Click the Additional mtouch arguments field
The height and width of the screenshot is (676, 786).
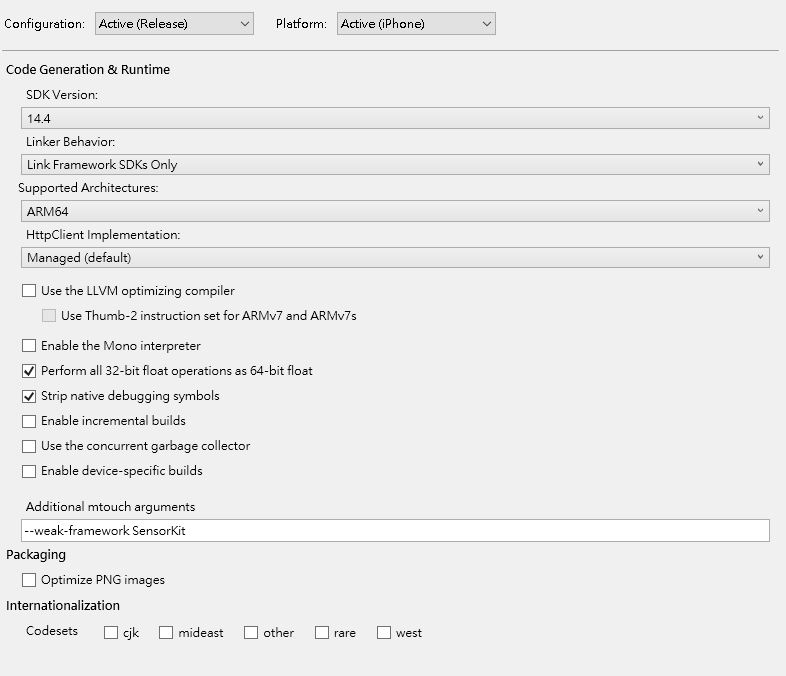395,531
